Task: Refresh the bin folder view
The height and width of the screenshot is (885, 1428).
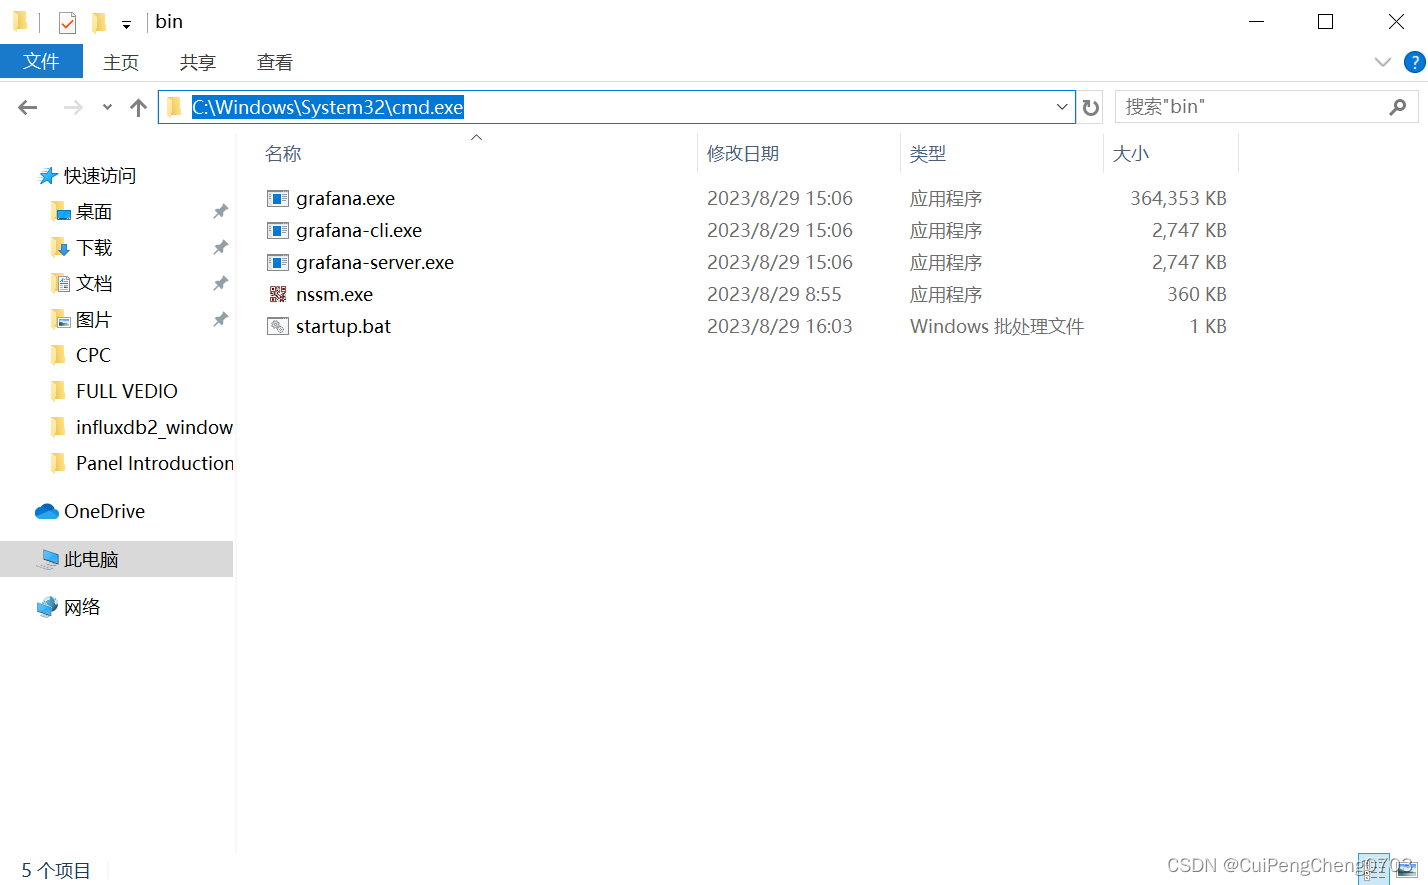Action: coord(1091,107)
